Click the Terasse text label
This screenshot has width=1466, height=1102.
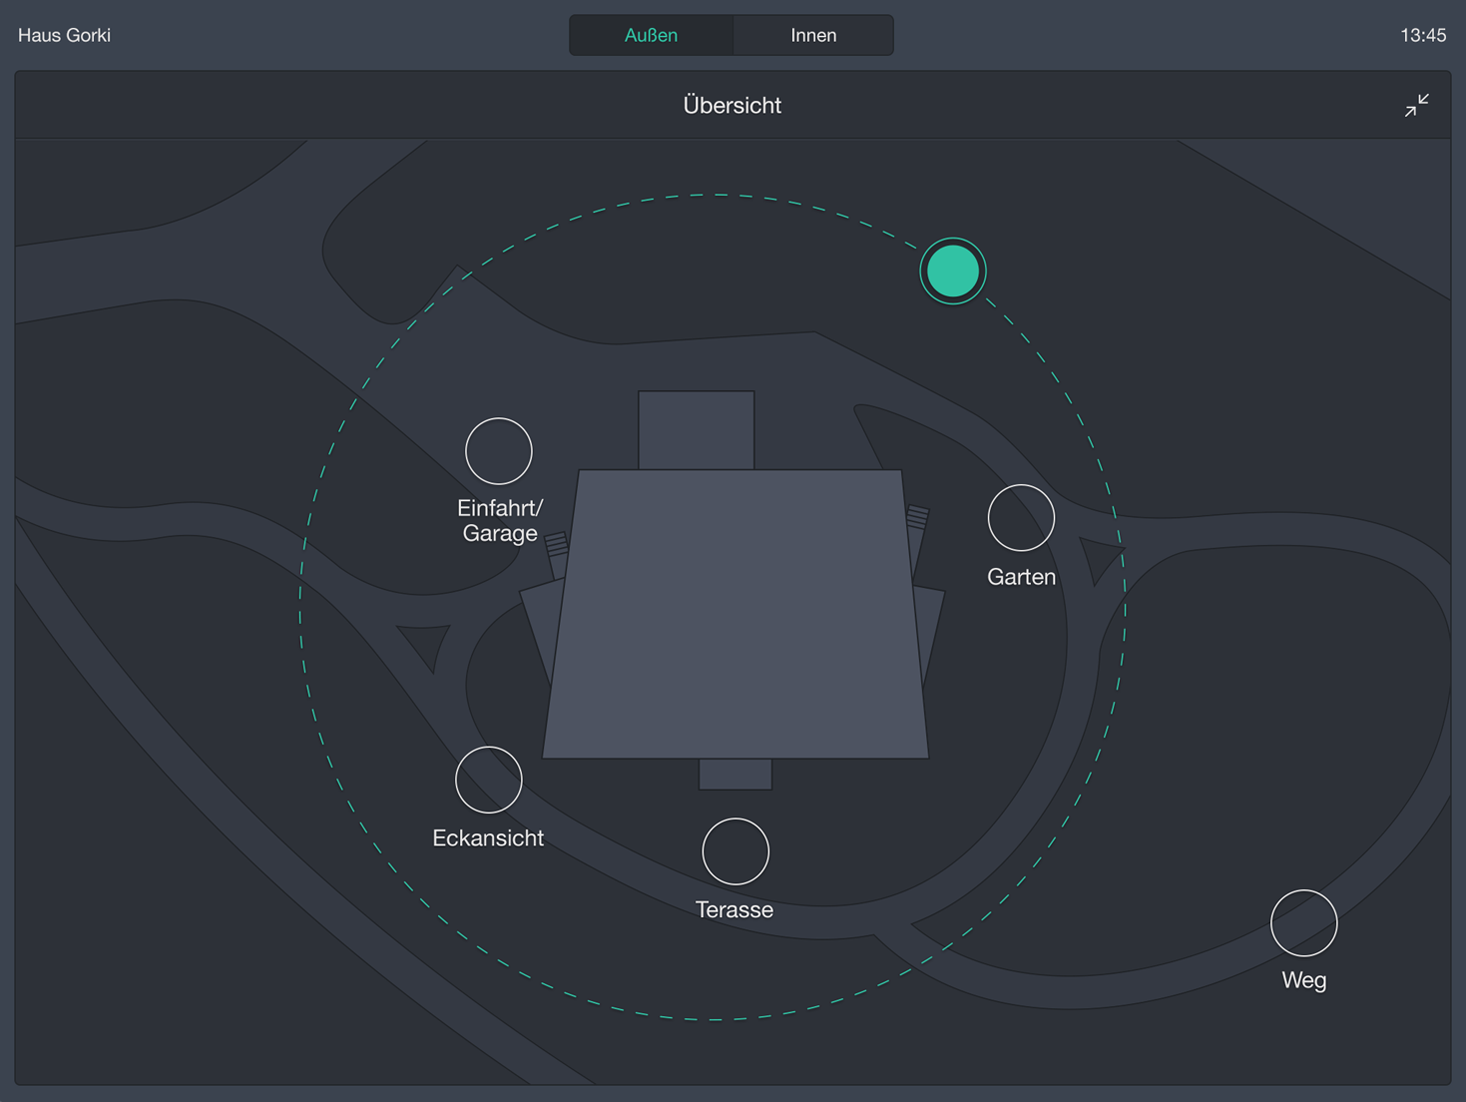pos(734,910)
